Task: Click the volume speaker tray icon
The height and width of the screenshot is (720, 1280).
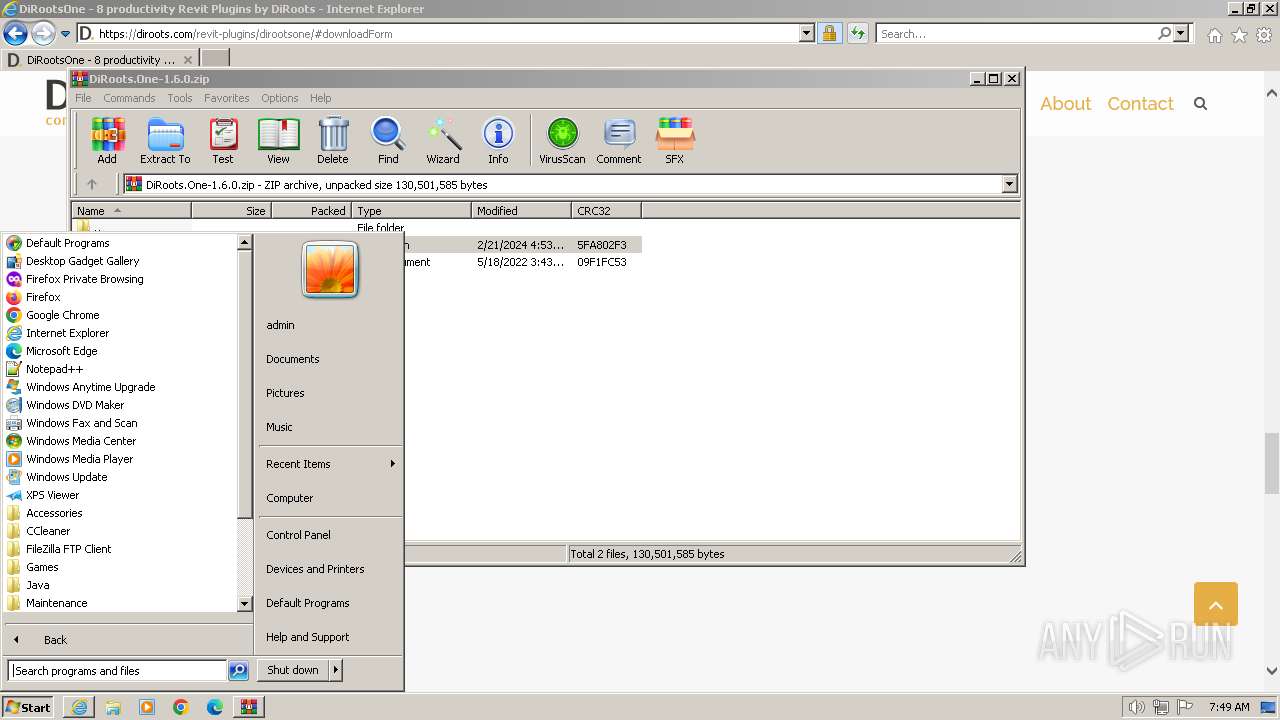Action: click(1137, 707)
